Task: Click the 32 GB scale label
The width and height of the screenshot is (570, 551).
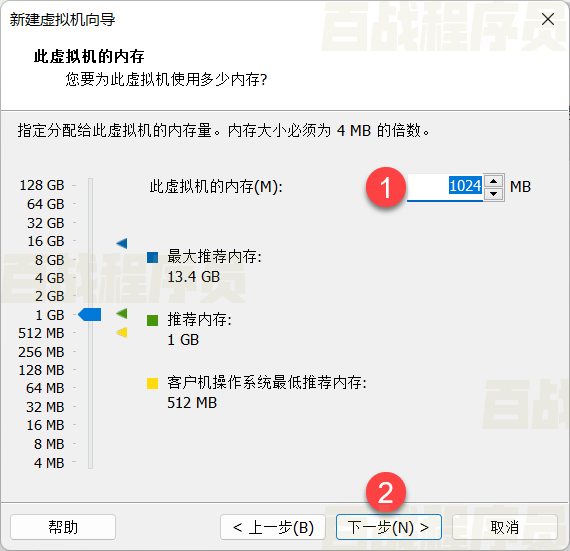Action: coord(46,223)
